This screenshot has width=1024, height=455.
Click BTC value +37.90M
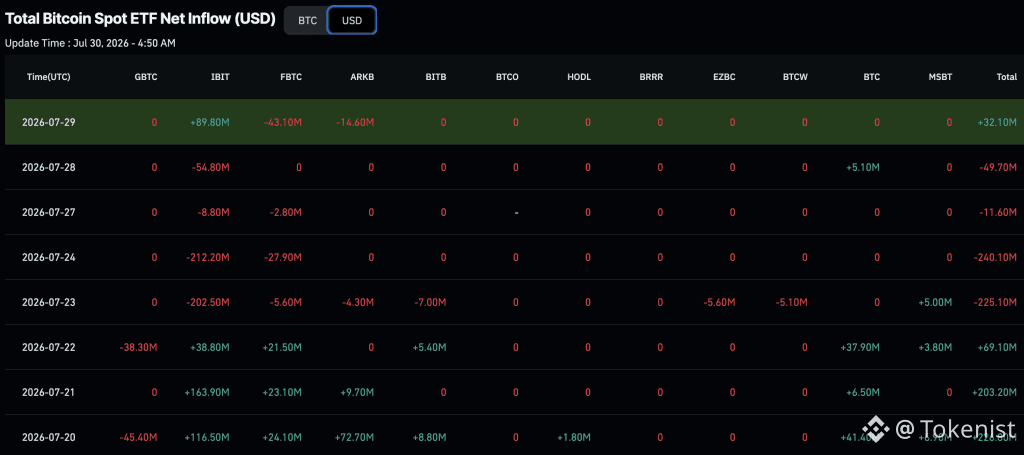(861, 347)
